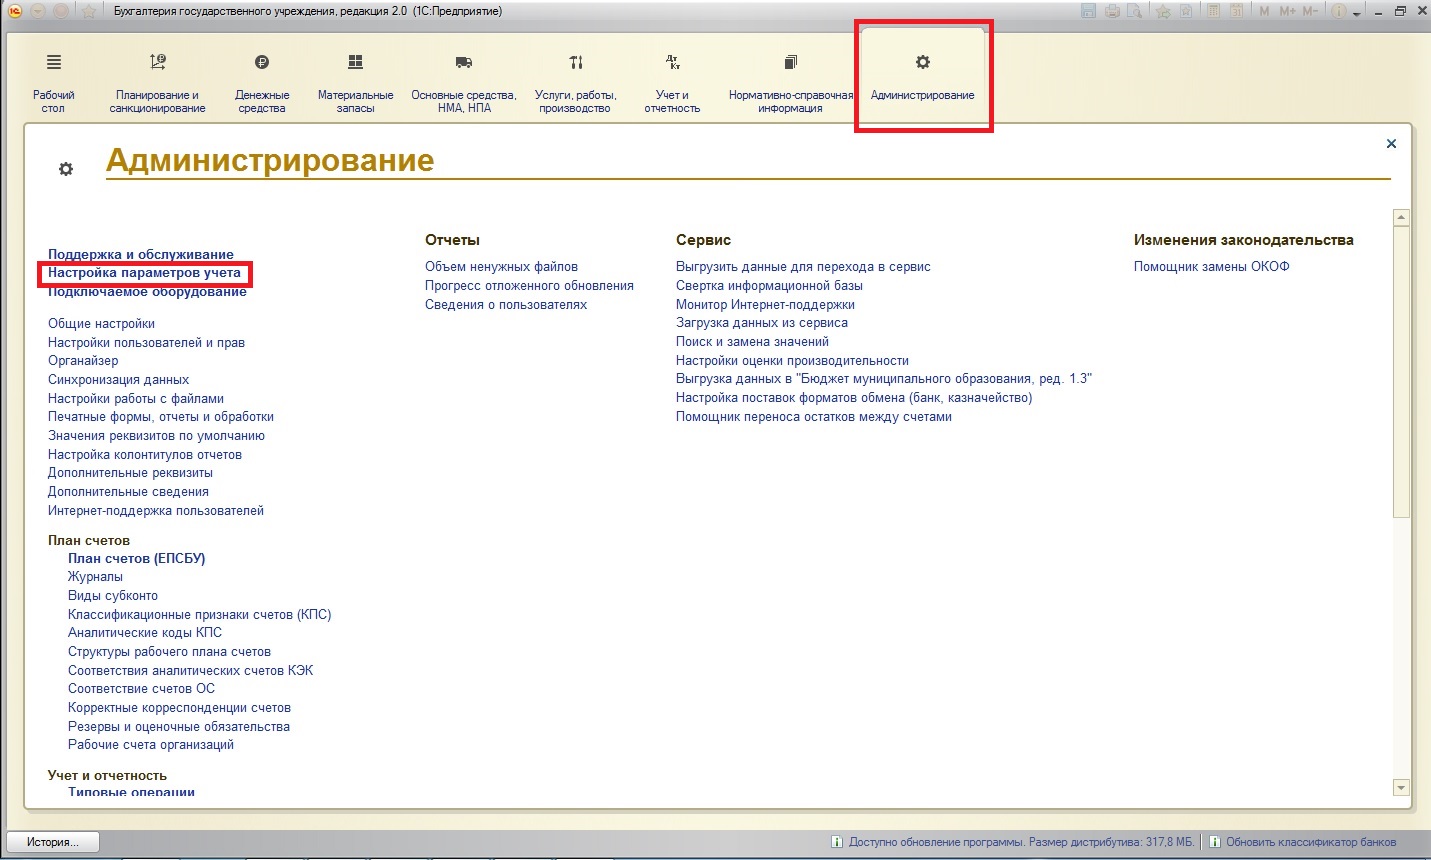The width and height of the screenshot is (1431, 860).
Task: Open Интернет-поддержка пользователей
Action: pyautogui.click(x=156, y=510)
